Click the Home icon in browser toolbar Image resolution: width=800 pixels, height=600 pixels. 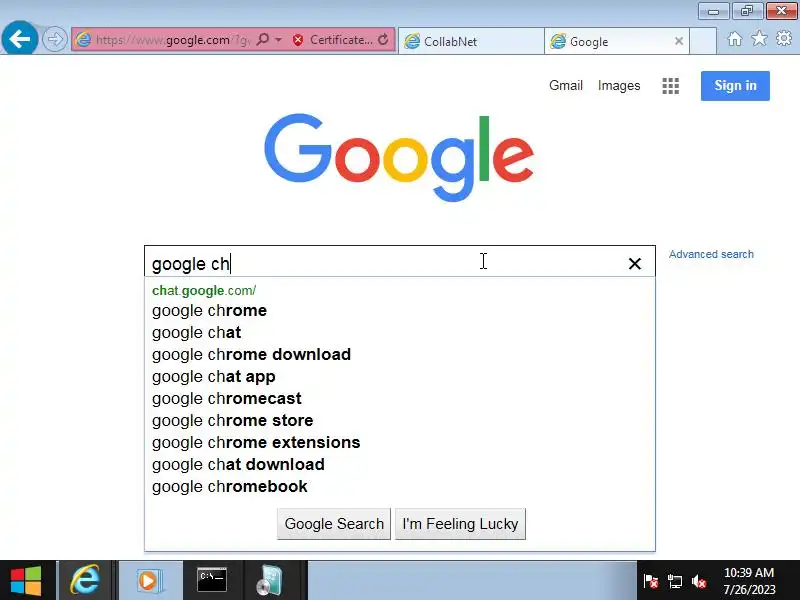coord(735,39)
